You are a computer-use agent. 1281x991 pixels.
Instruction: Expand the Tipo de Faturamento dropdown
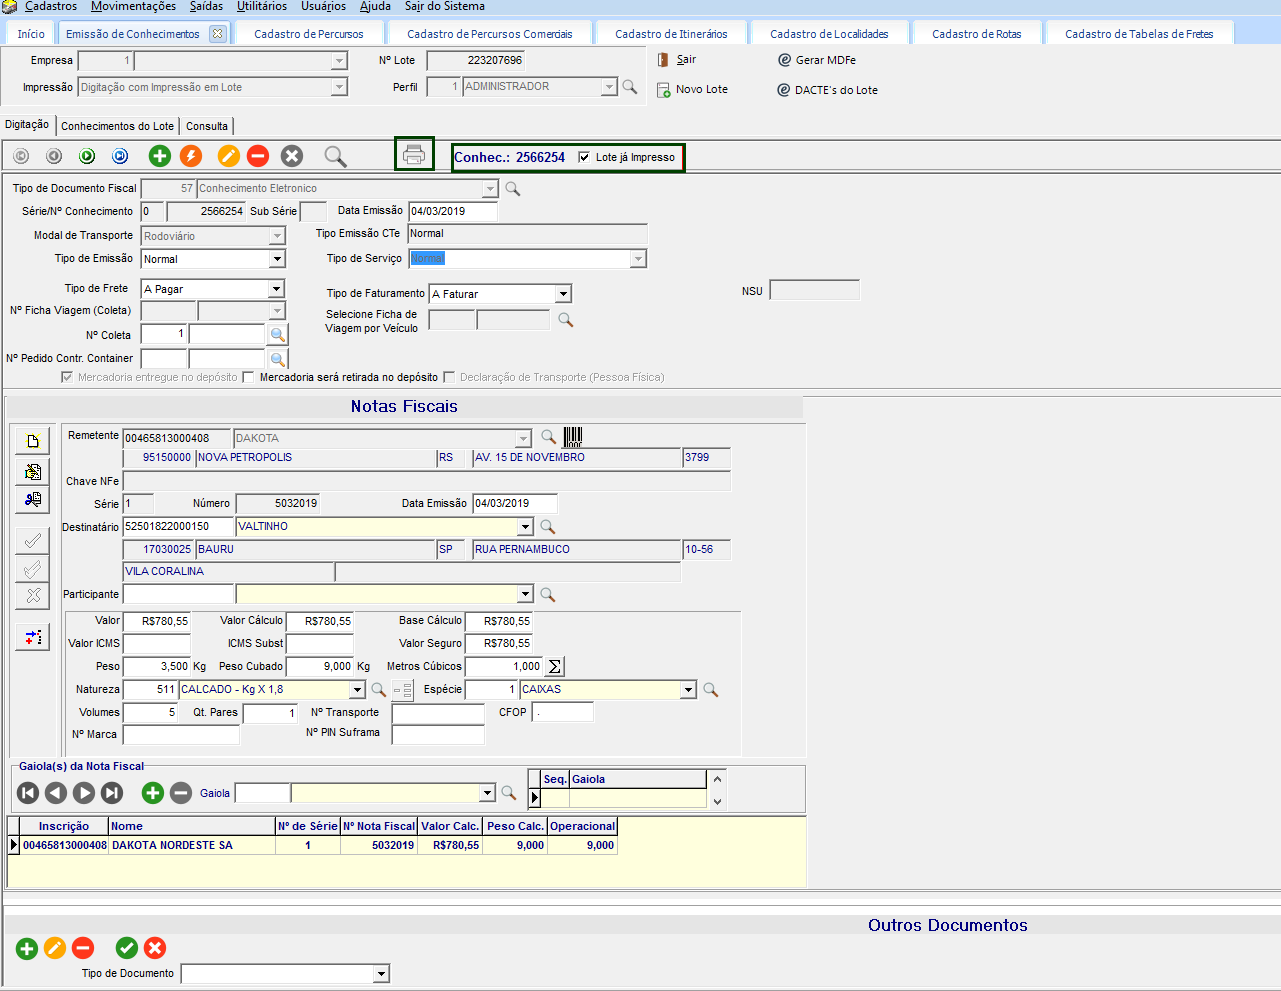(x=563, y=294)
